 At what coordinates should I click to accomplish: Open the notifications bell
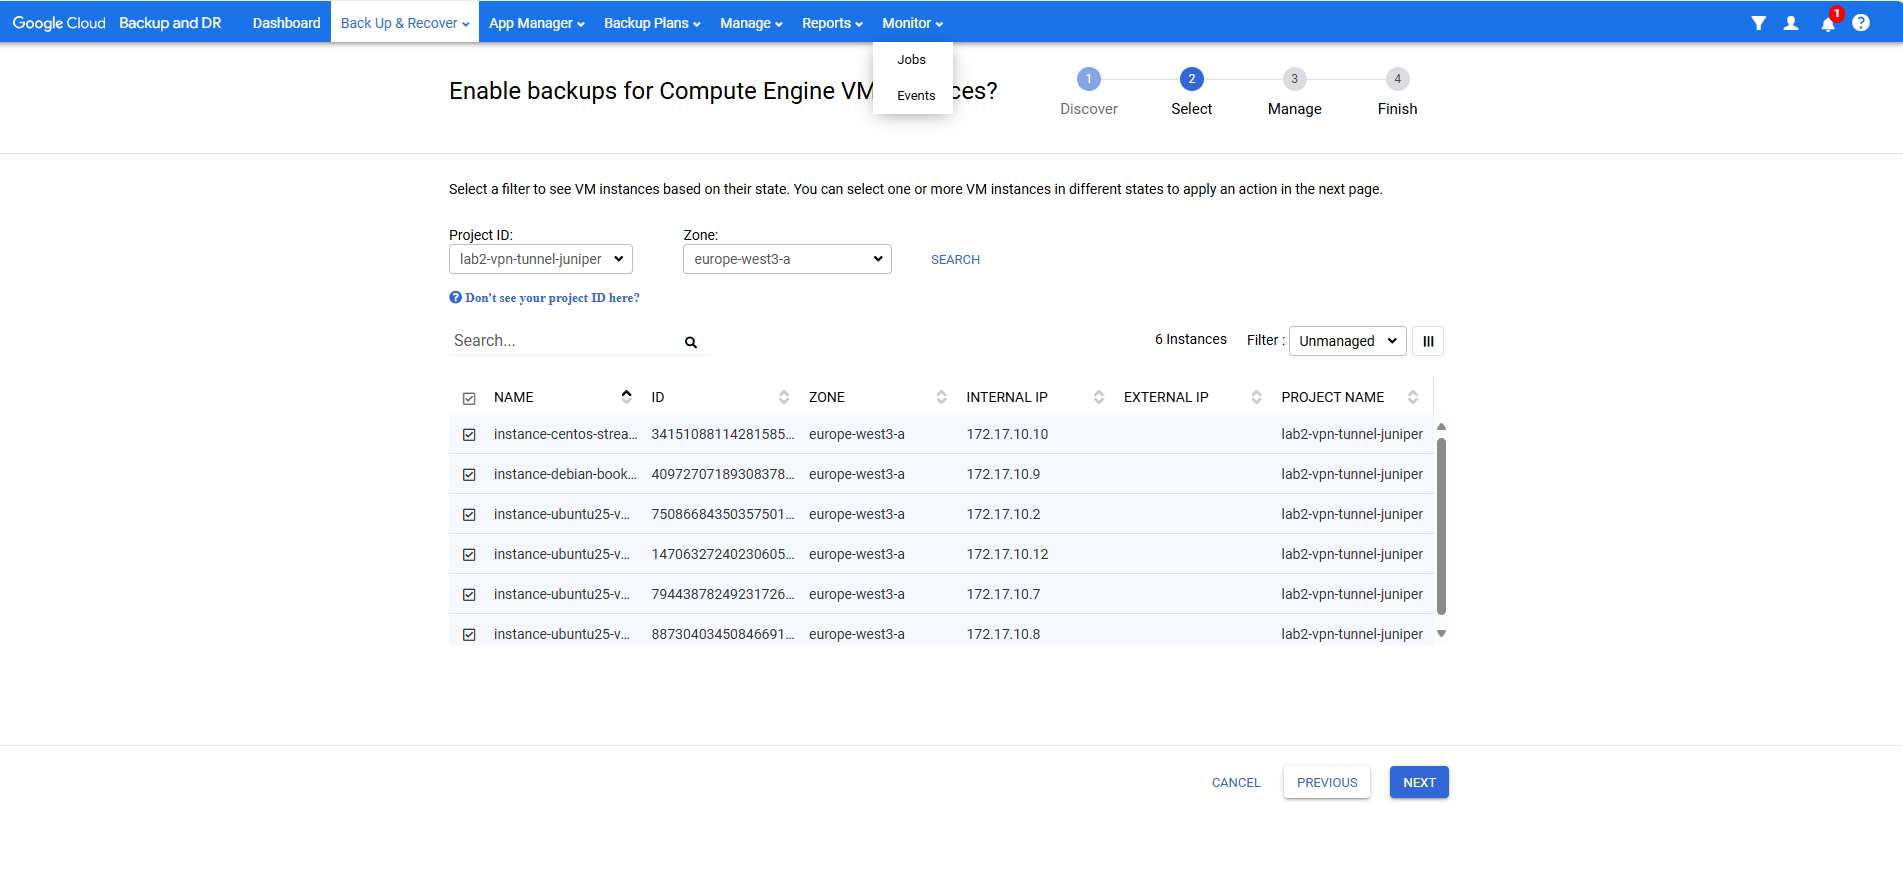1828,24
